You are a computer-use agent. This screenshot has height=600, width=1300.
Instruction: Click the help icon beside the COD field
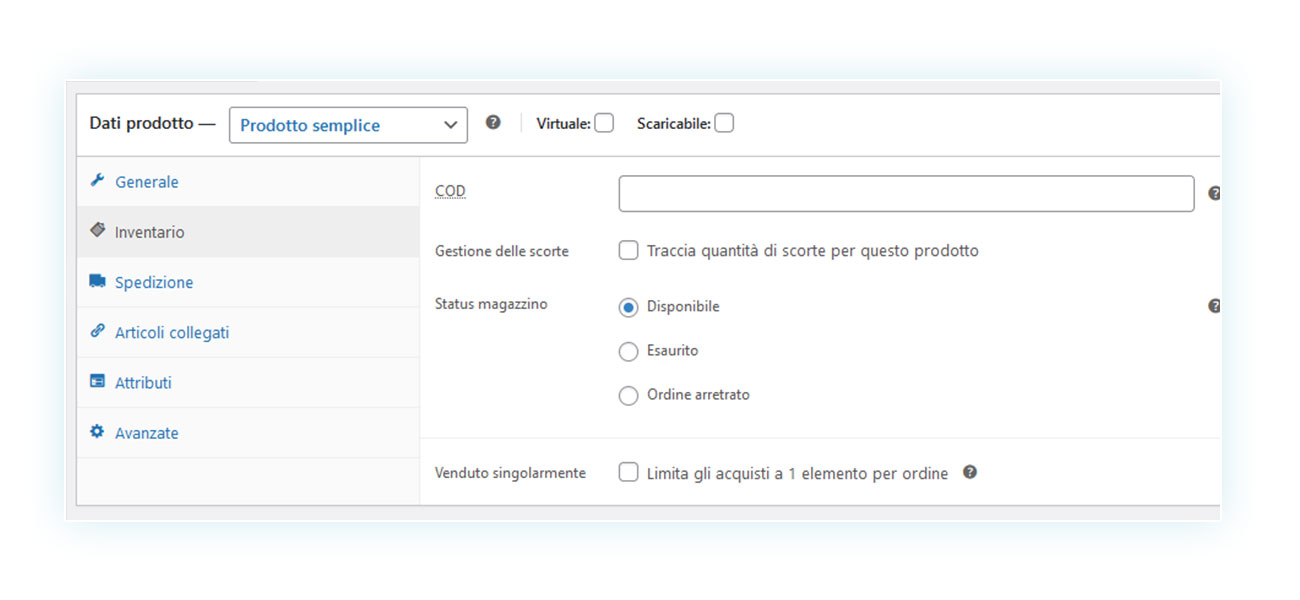(x=1214, y=194)
